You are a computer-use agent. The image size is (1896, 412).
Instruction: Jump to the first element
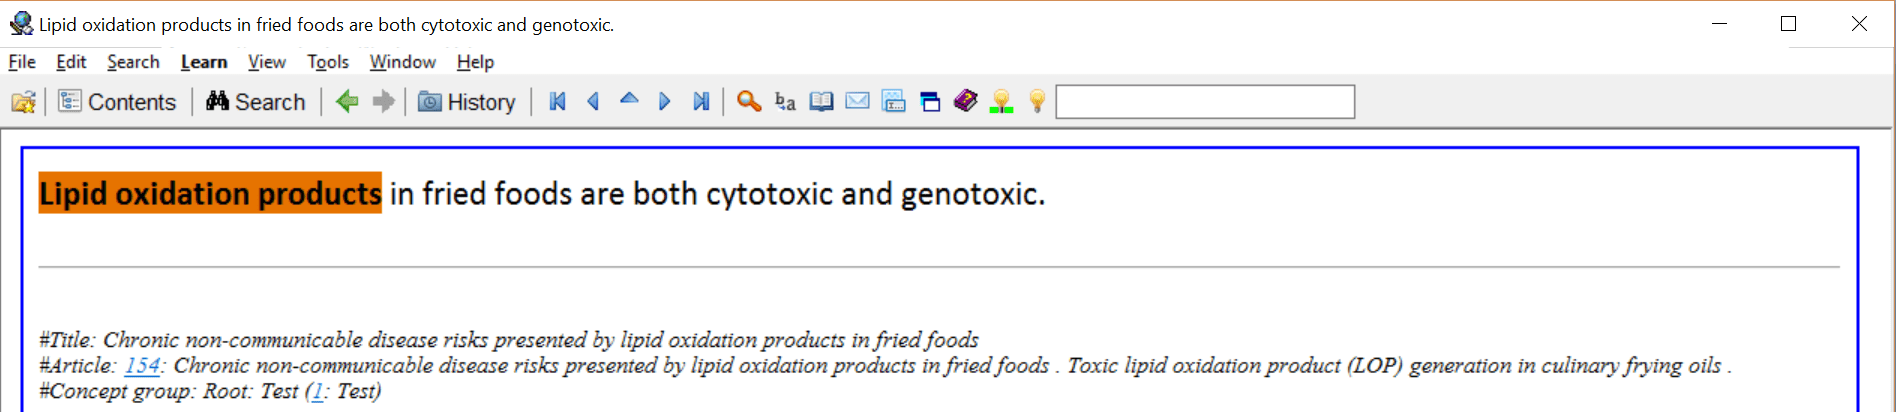click(558, 101)
